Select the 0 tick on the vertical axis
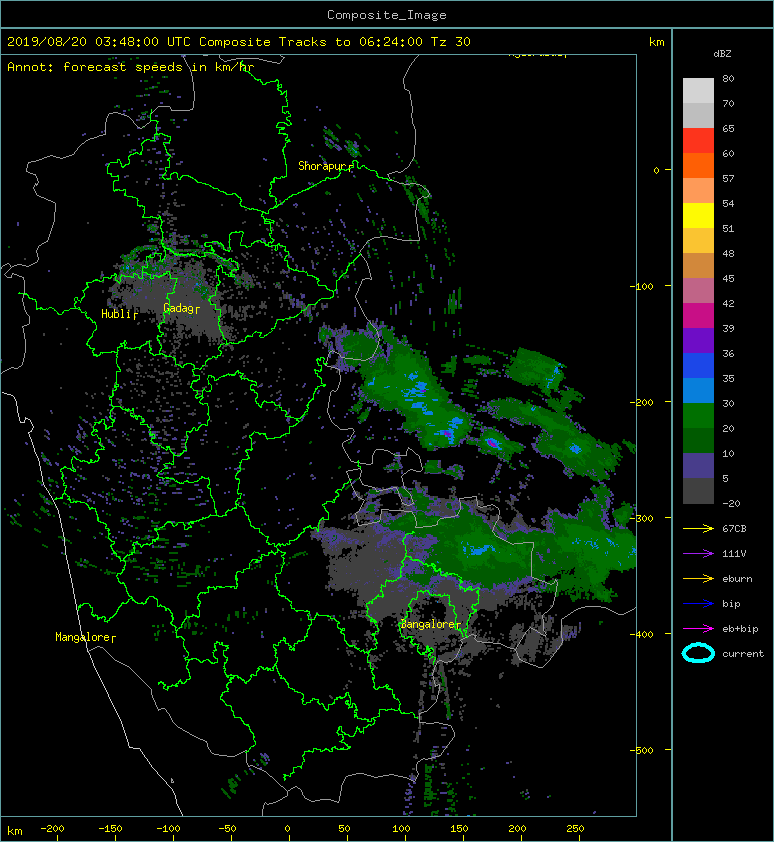 point(656,170)
